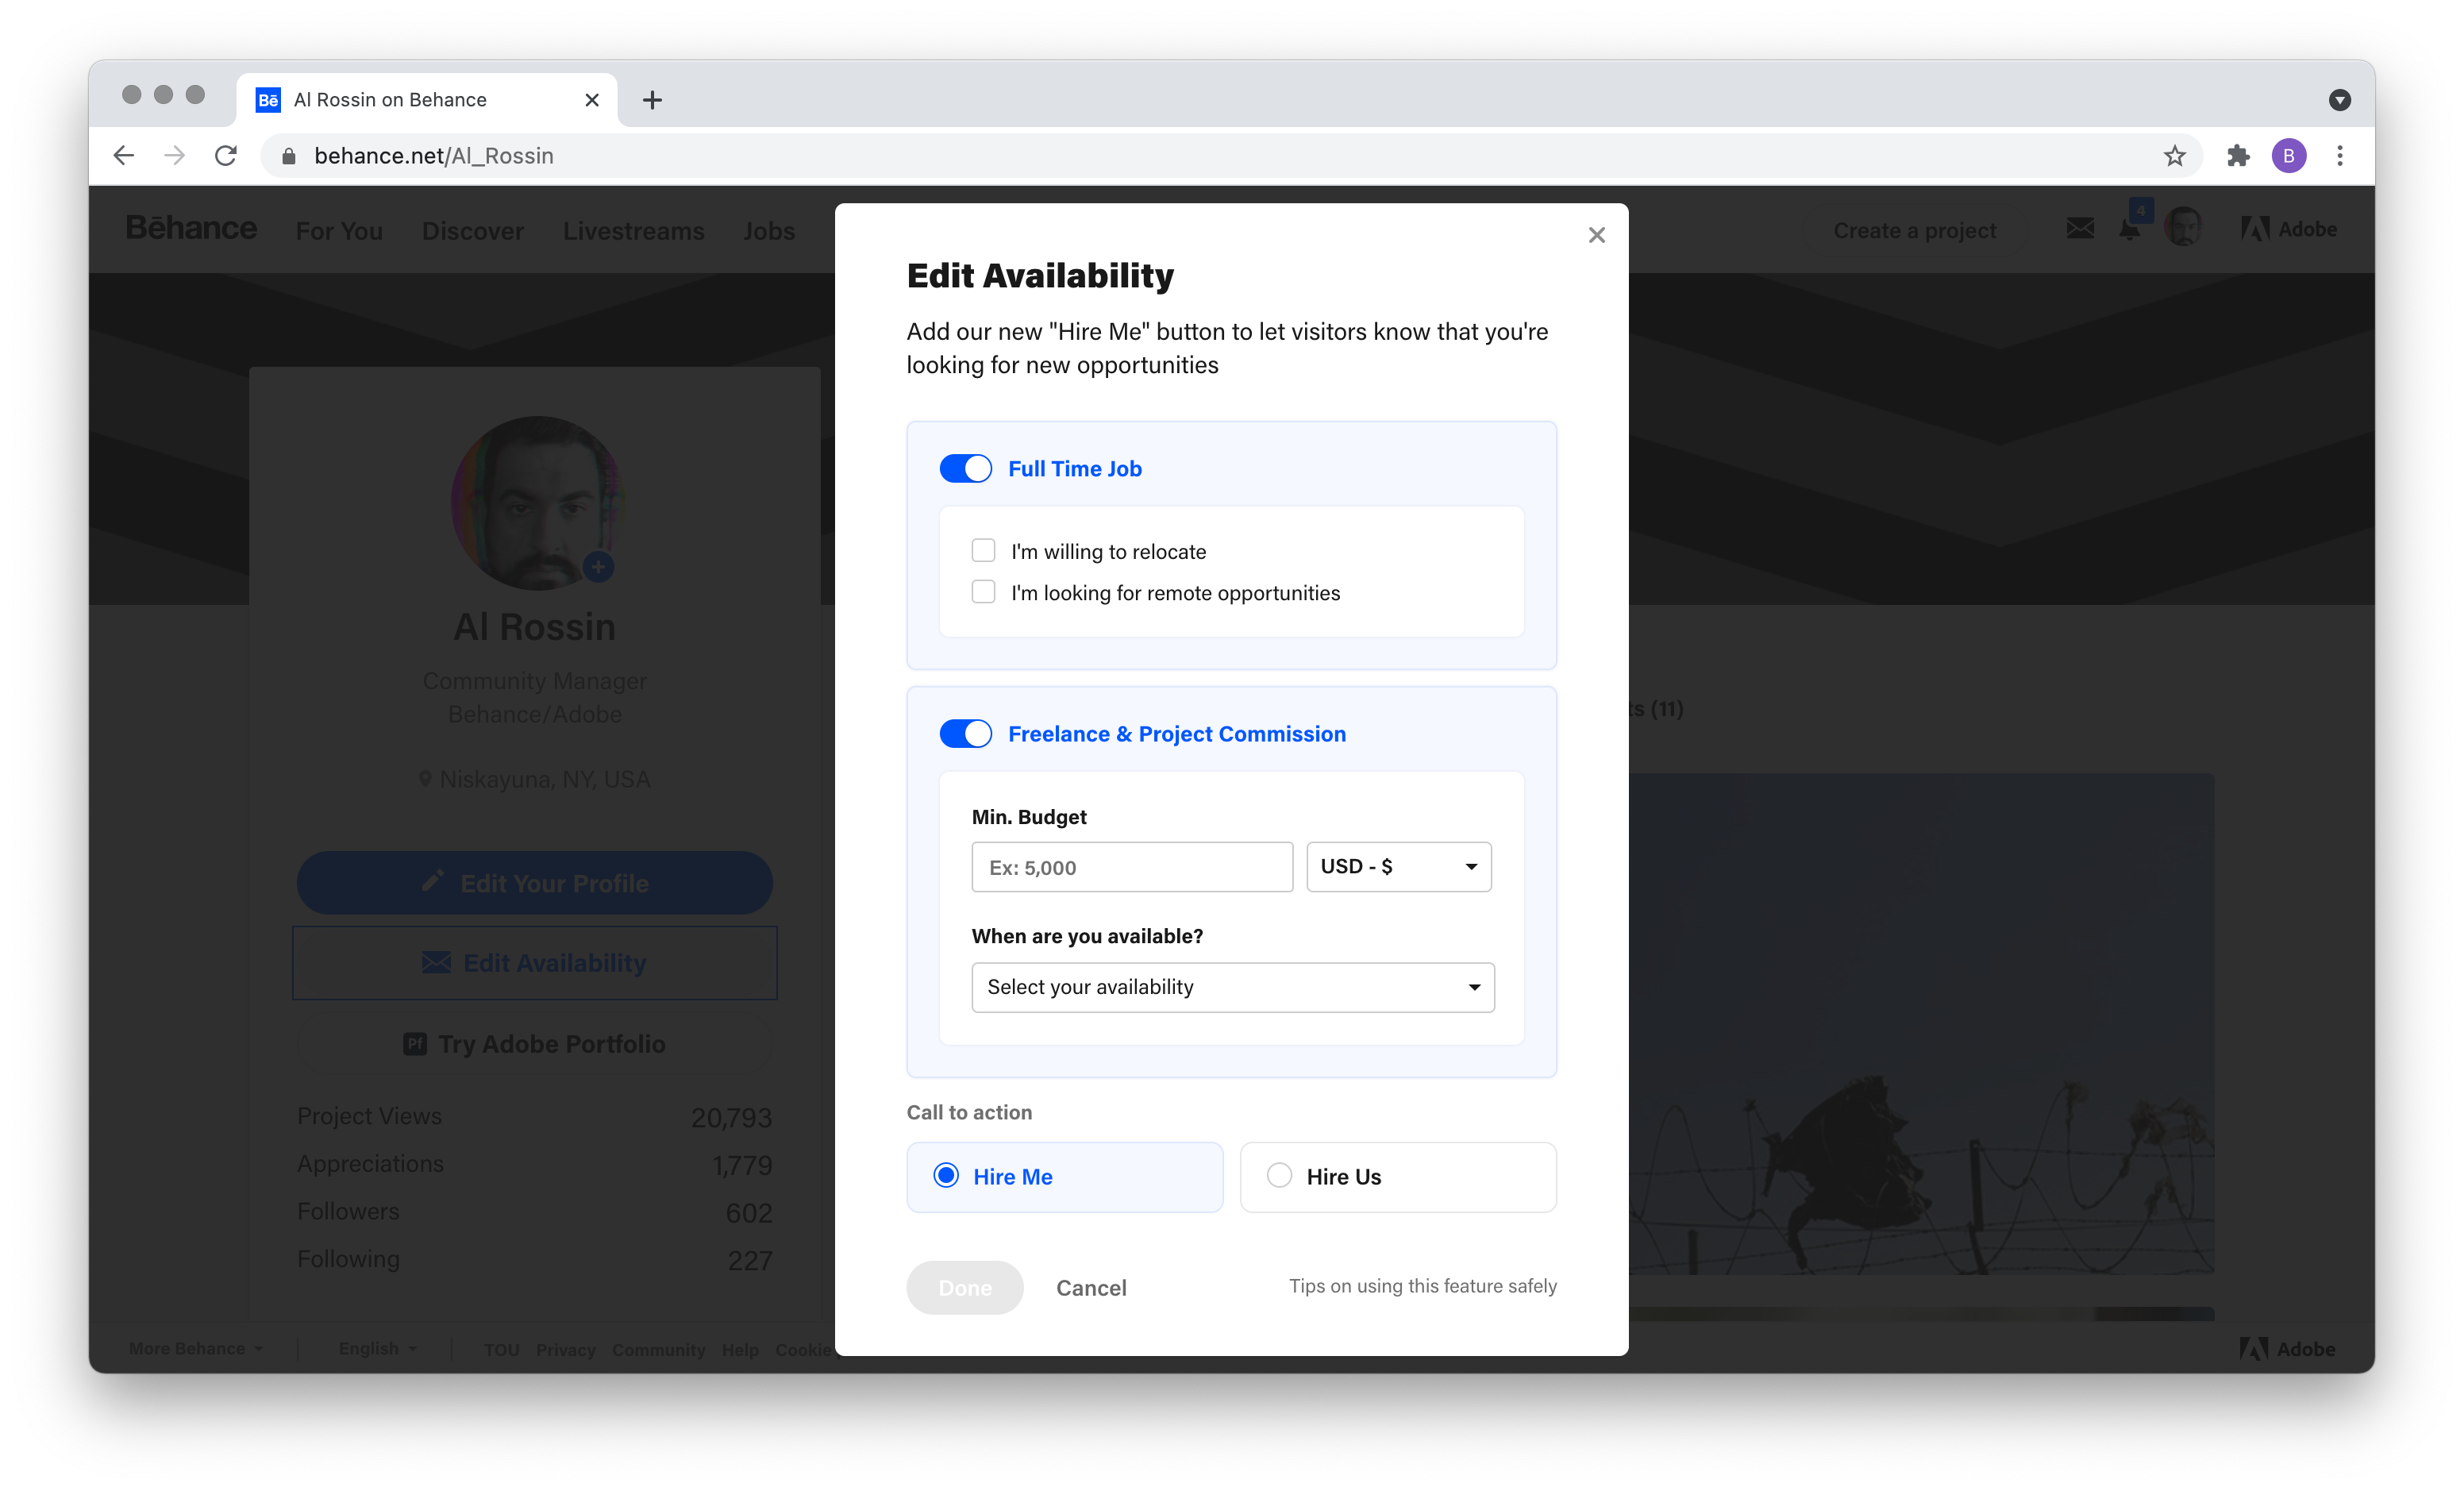Image resolution: width=2464 pixels, height=1491 pixels.
Task: Click the Cancel button
Action: coord(1090,1287)
